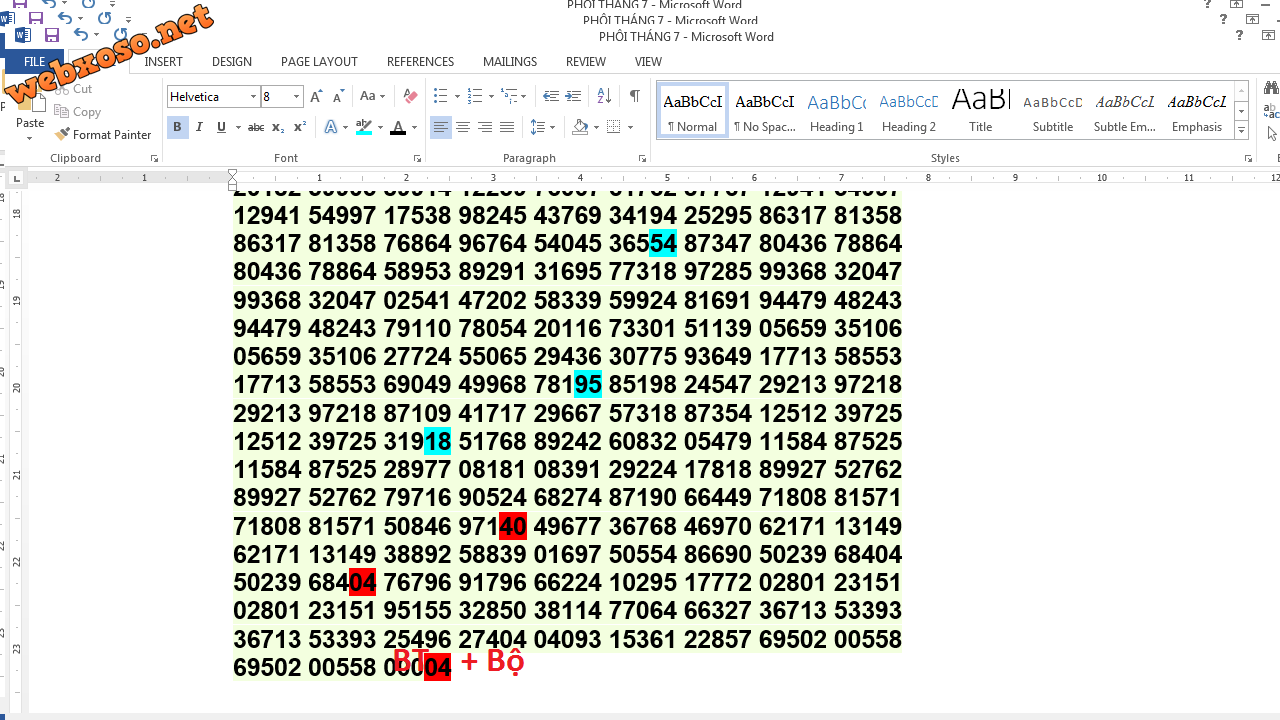
Task: Apply strikethrough to the text
Action: 256,128
